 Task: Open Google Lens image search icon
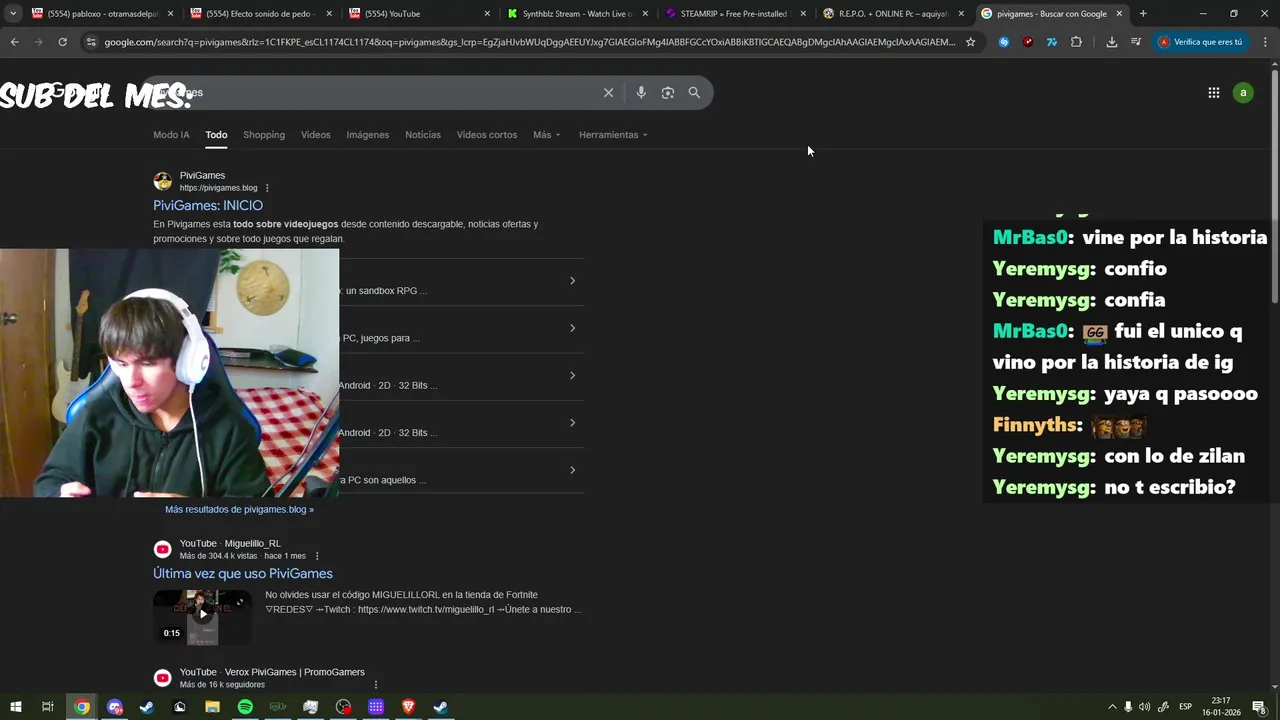pyautogui.click(x=667, y=92)
